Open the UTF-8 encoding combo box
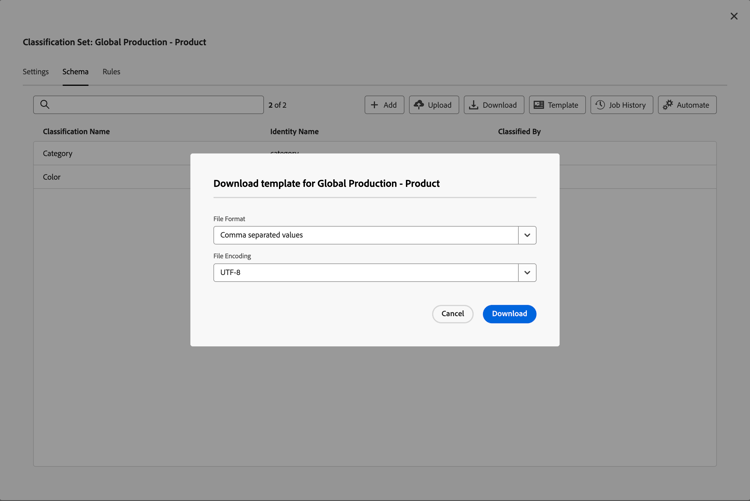 point(366,272)
